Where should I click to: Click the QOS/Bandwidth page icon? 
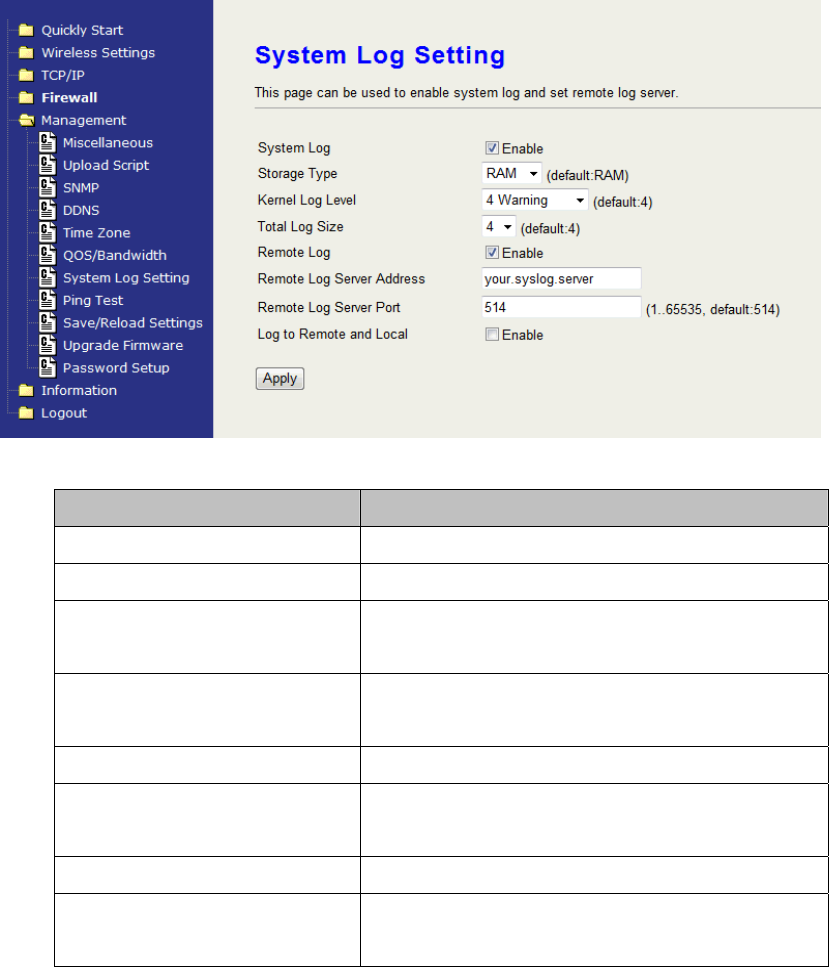point(47,255)
